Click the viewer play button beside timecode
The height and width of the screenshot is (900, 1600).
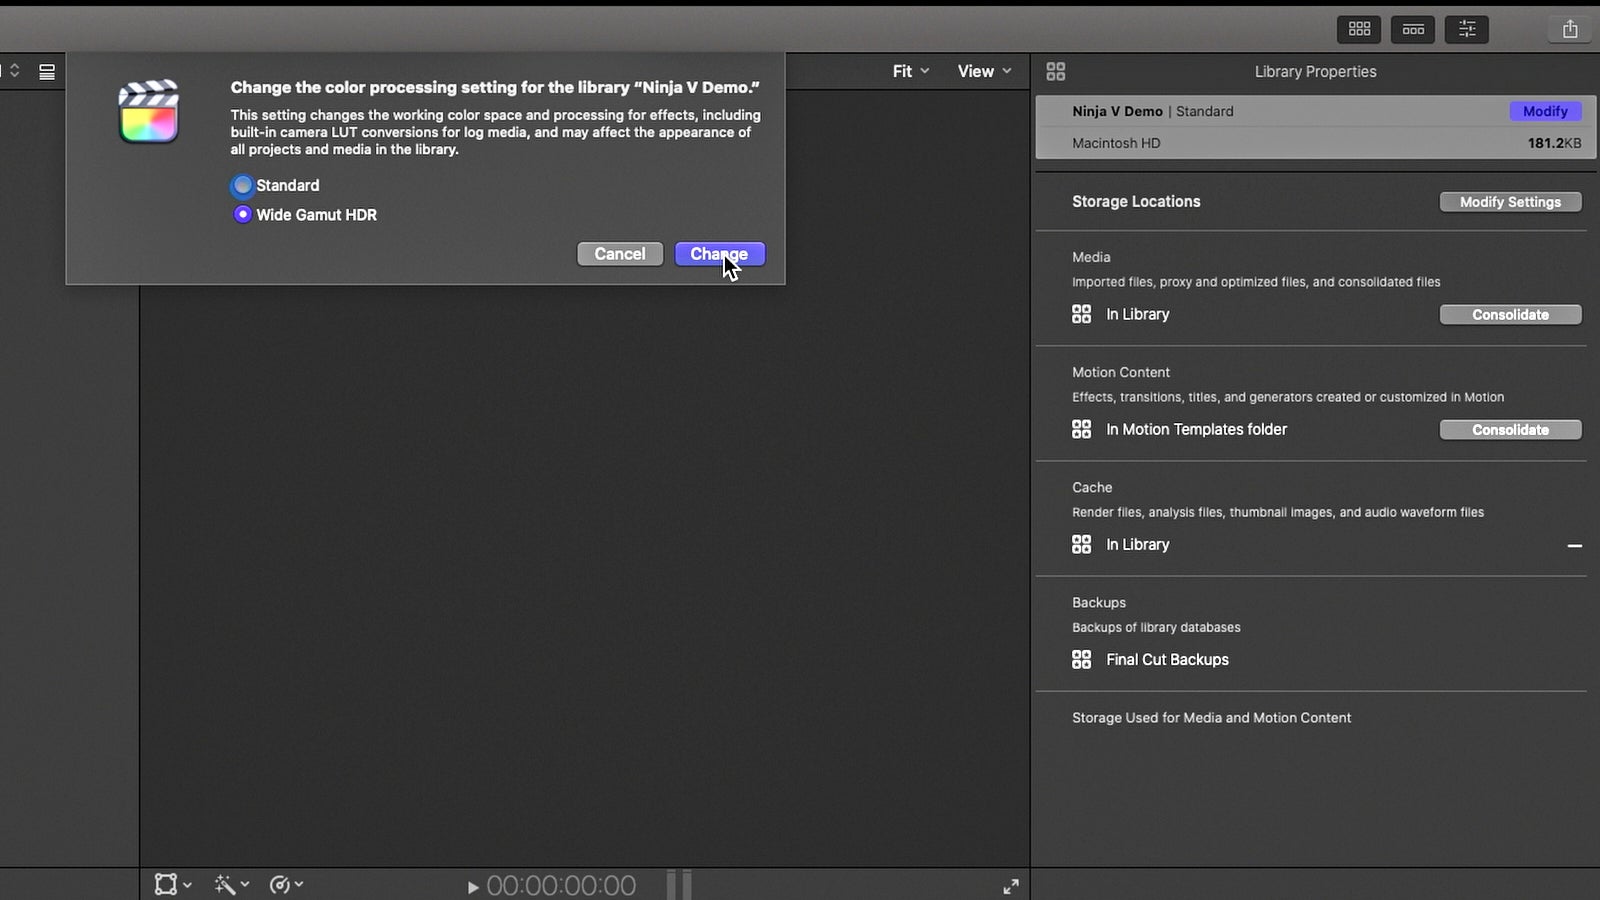(x=473, y=887)
